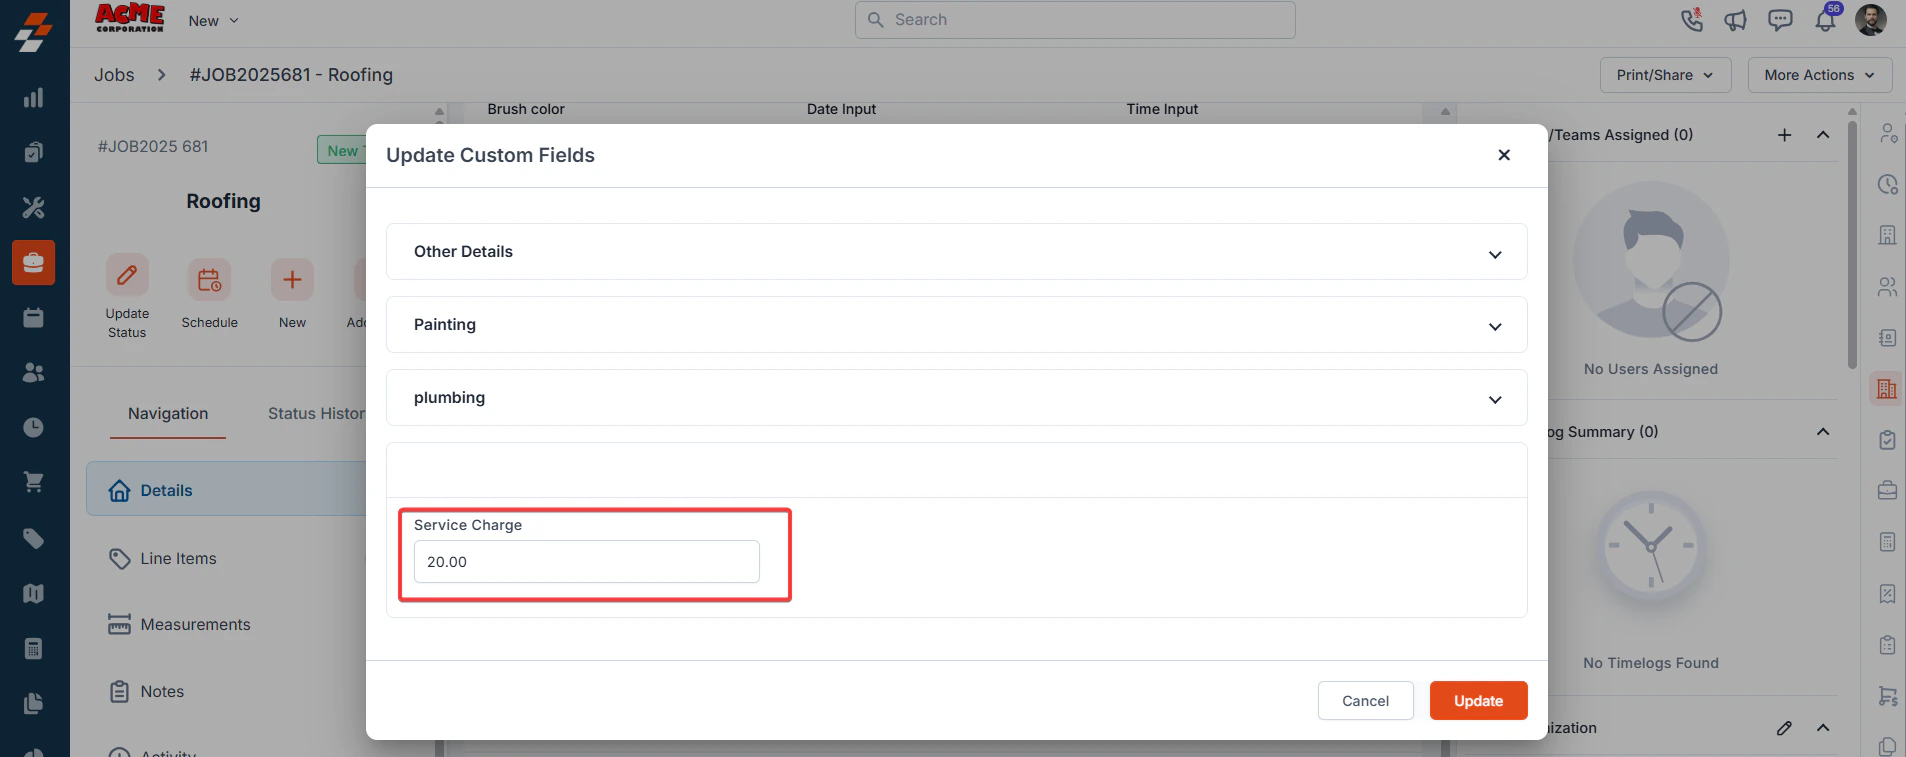
Task: Open map sidebar icon
Action: (x=33, y=593)
